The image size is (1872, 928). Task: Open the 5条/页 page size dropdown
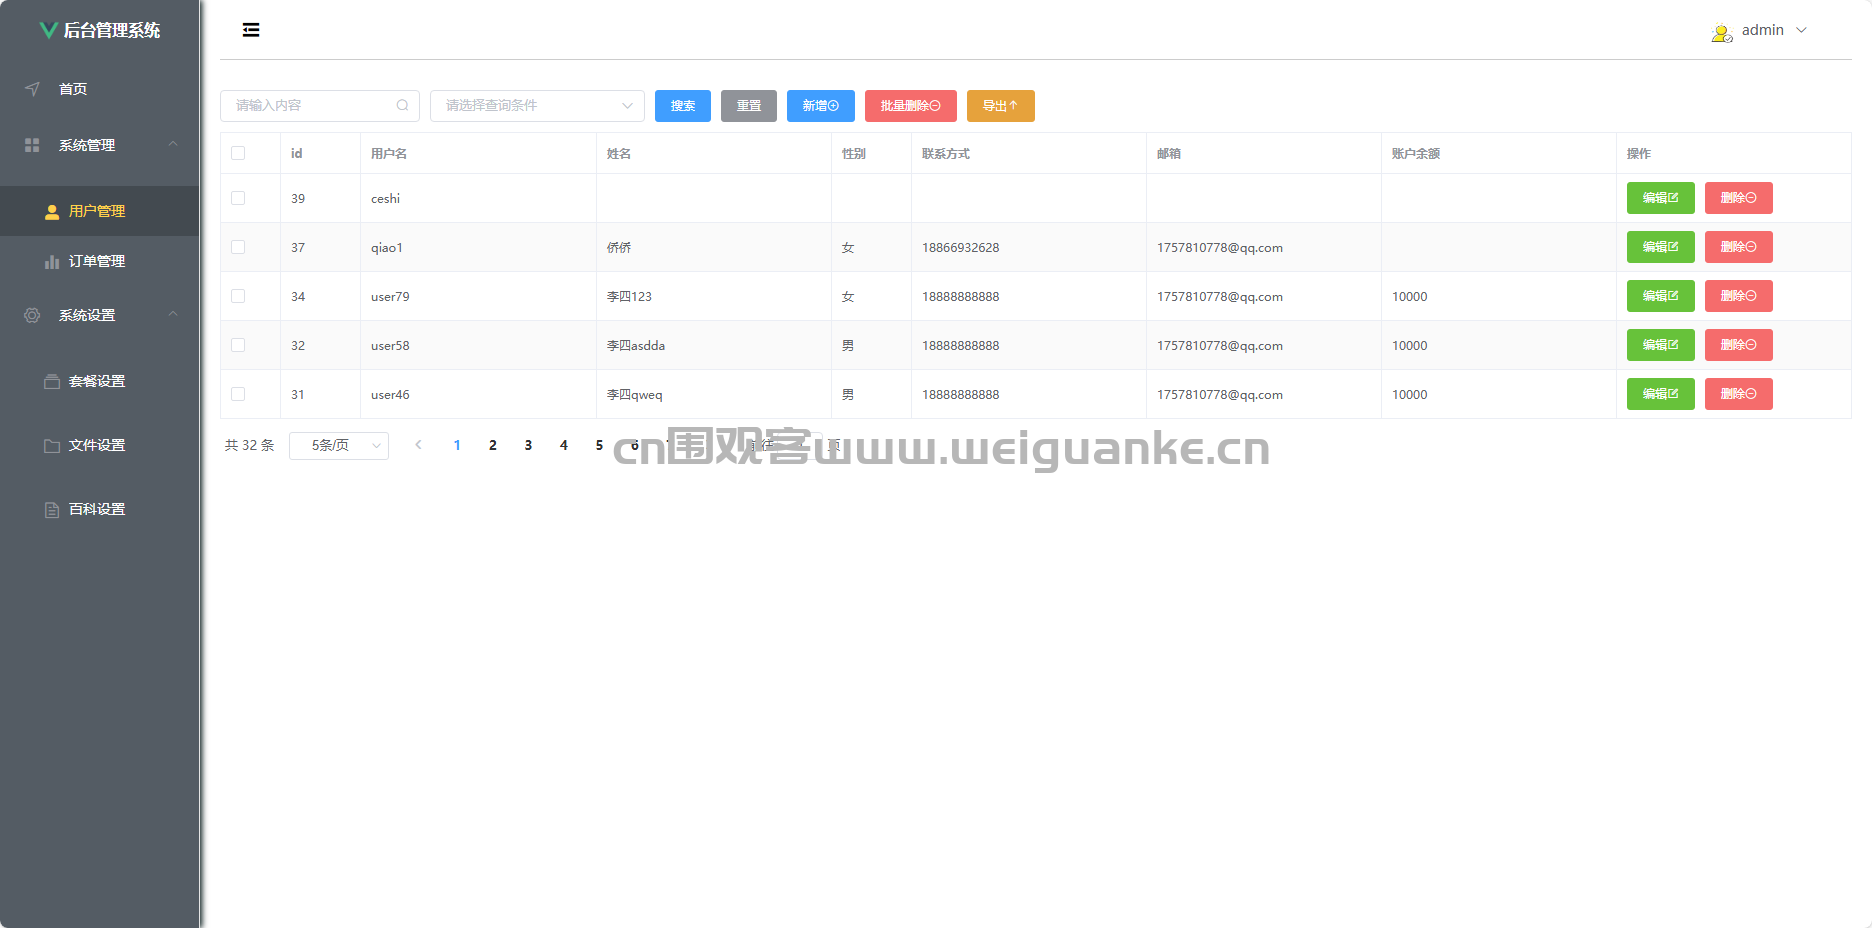[x=338, y=446]
